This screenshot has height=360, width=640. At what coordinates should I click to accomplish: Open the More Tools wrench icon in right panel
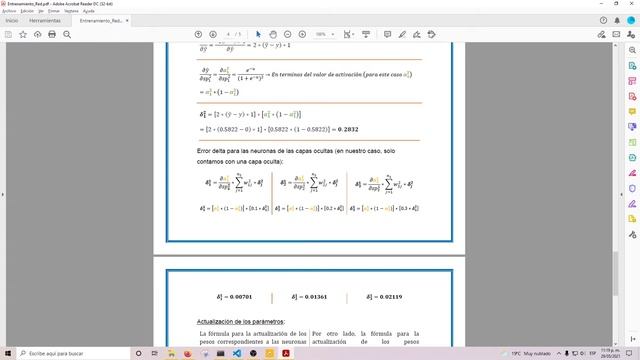(632, 234)
